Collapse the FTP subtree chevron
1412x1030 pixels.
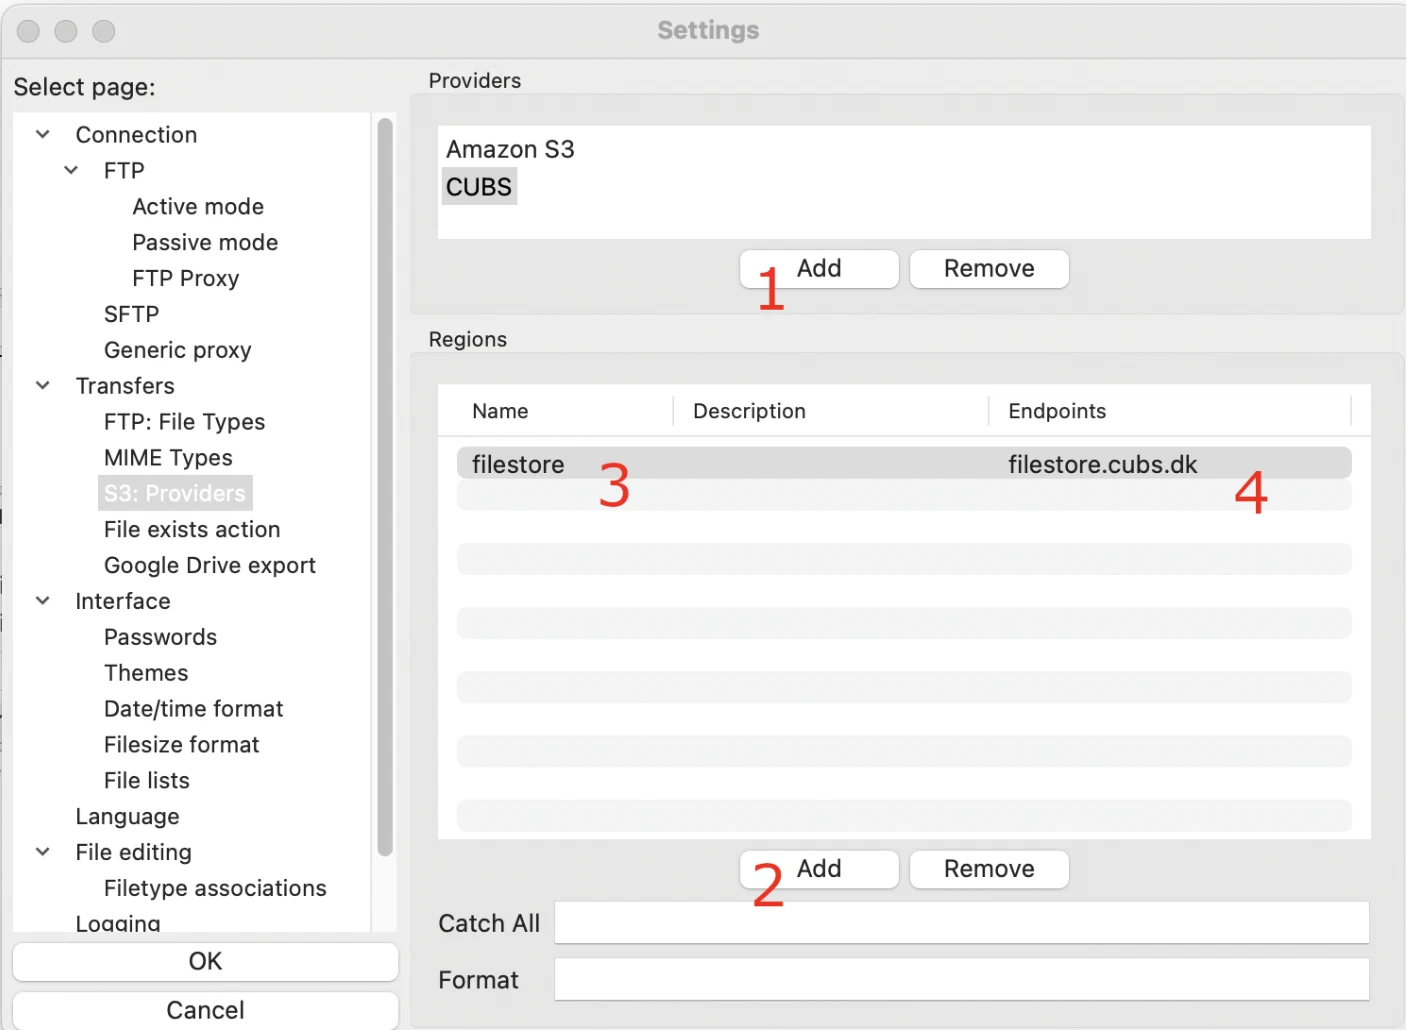[71, 170]
